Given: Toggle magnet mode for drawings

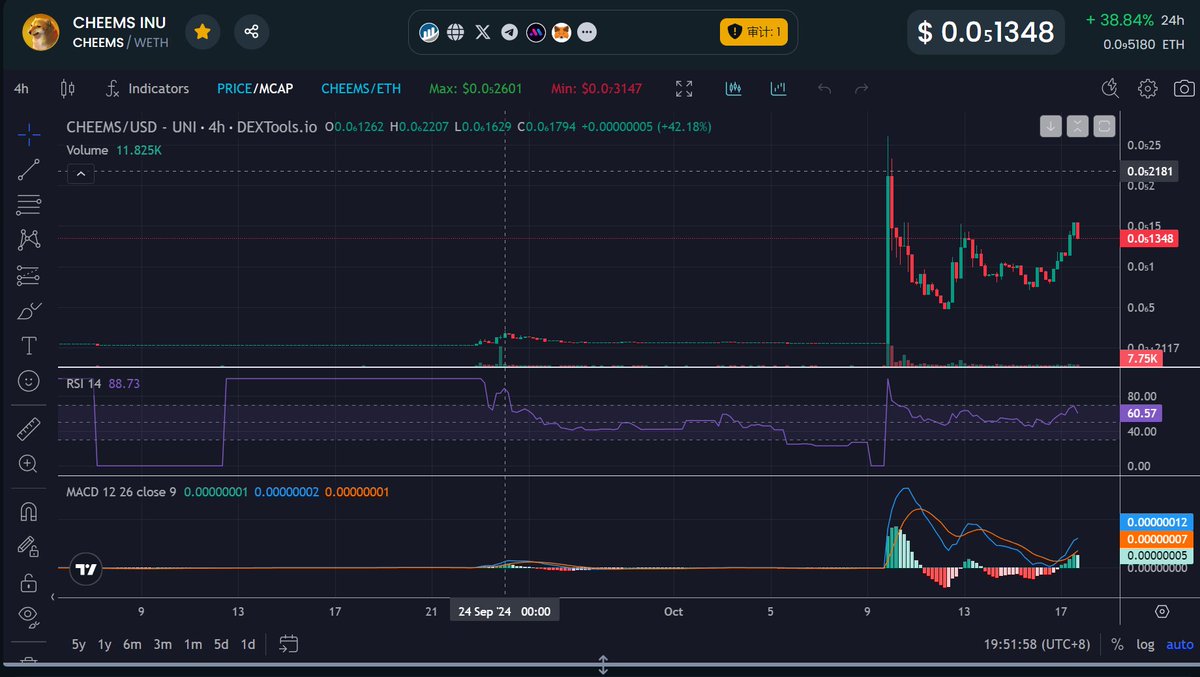Looking at the screenshot, I should pos(28,512).
